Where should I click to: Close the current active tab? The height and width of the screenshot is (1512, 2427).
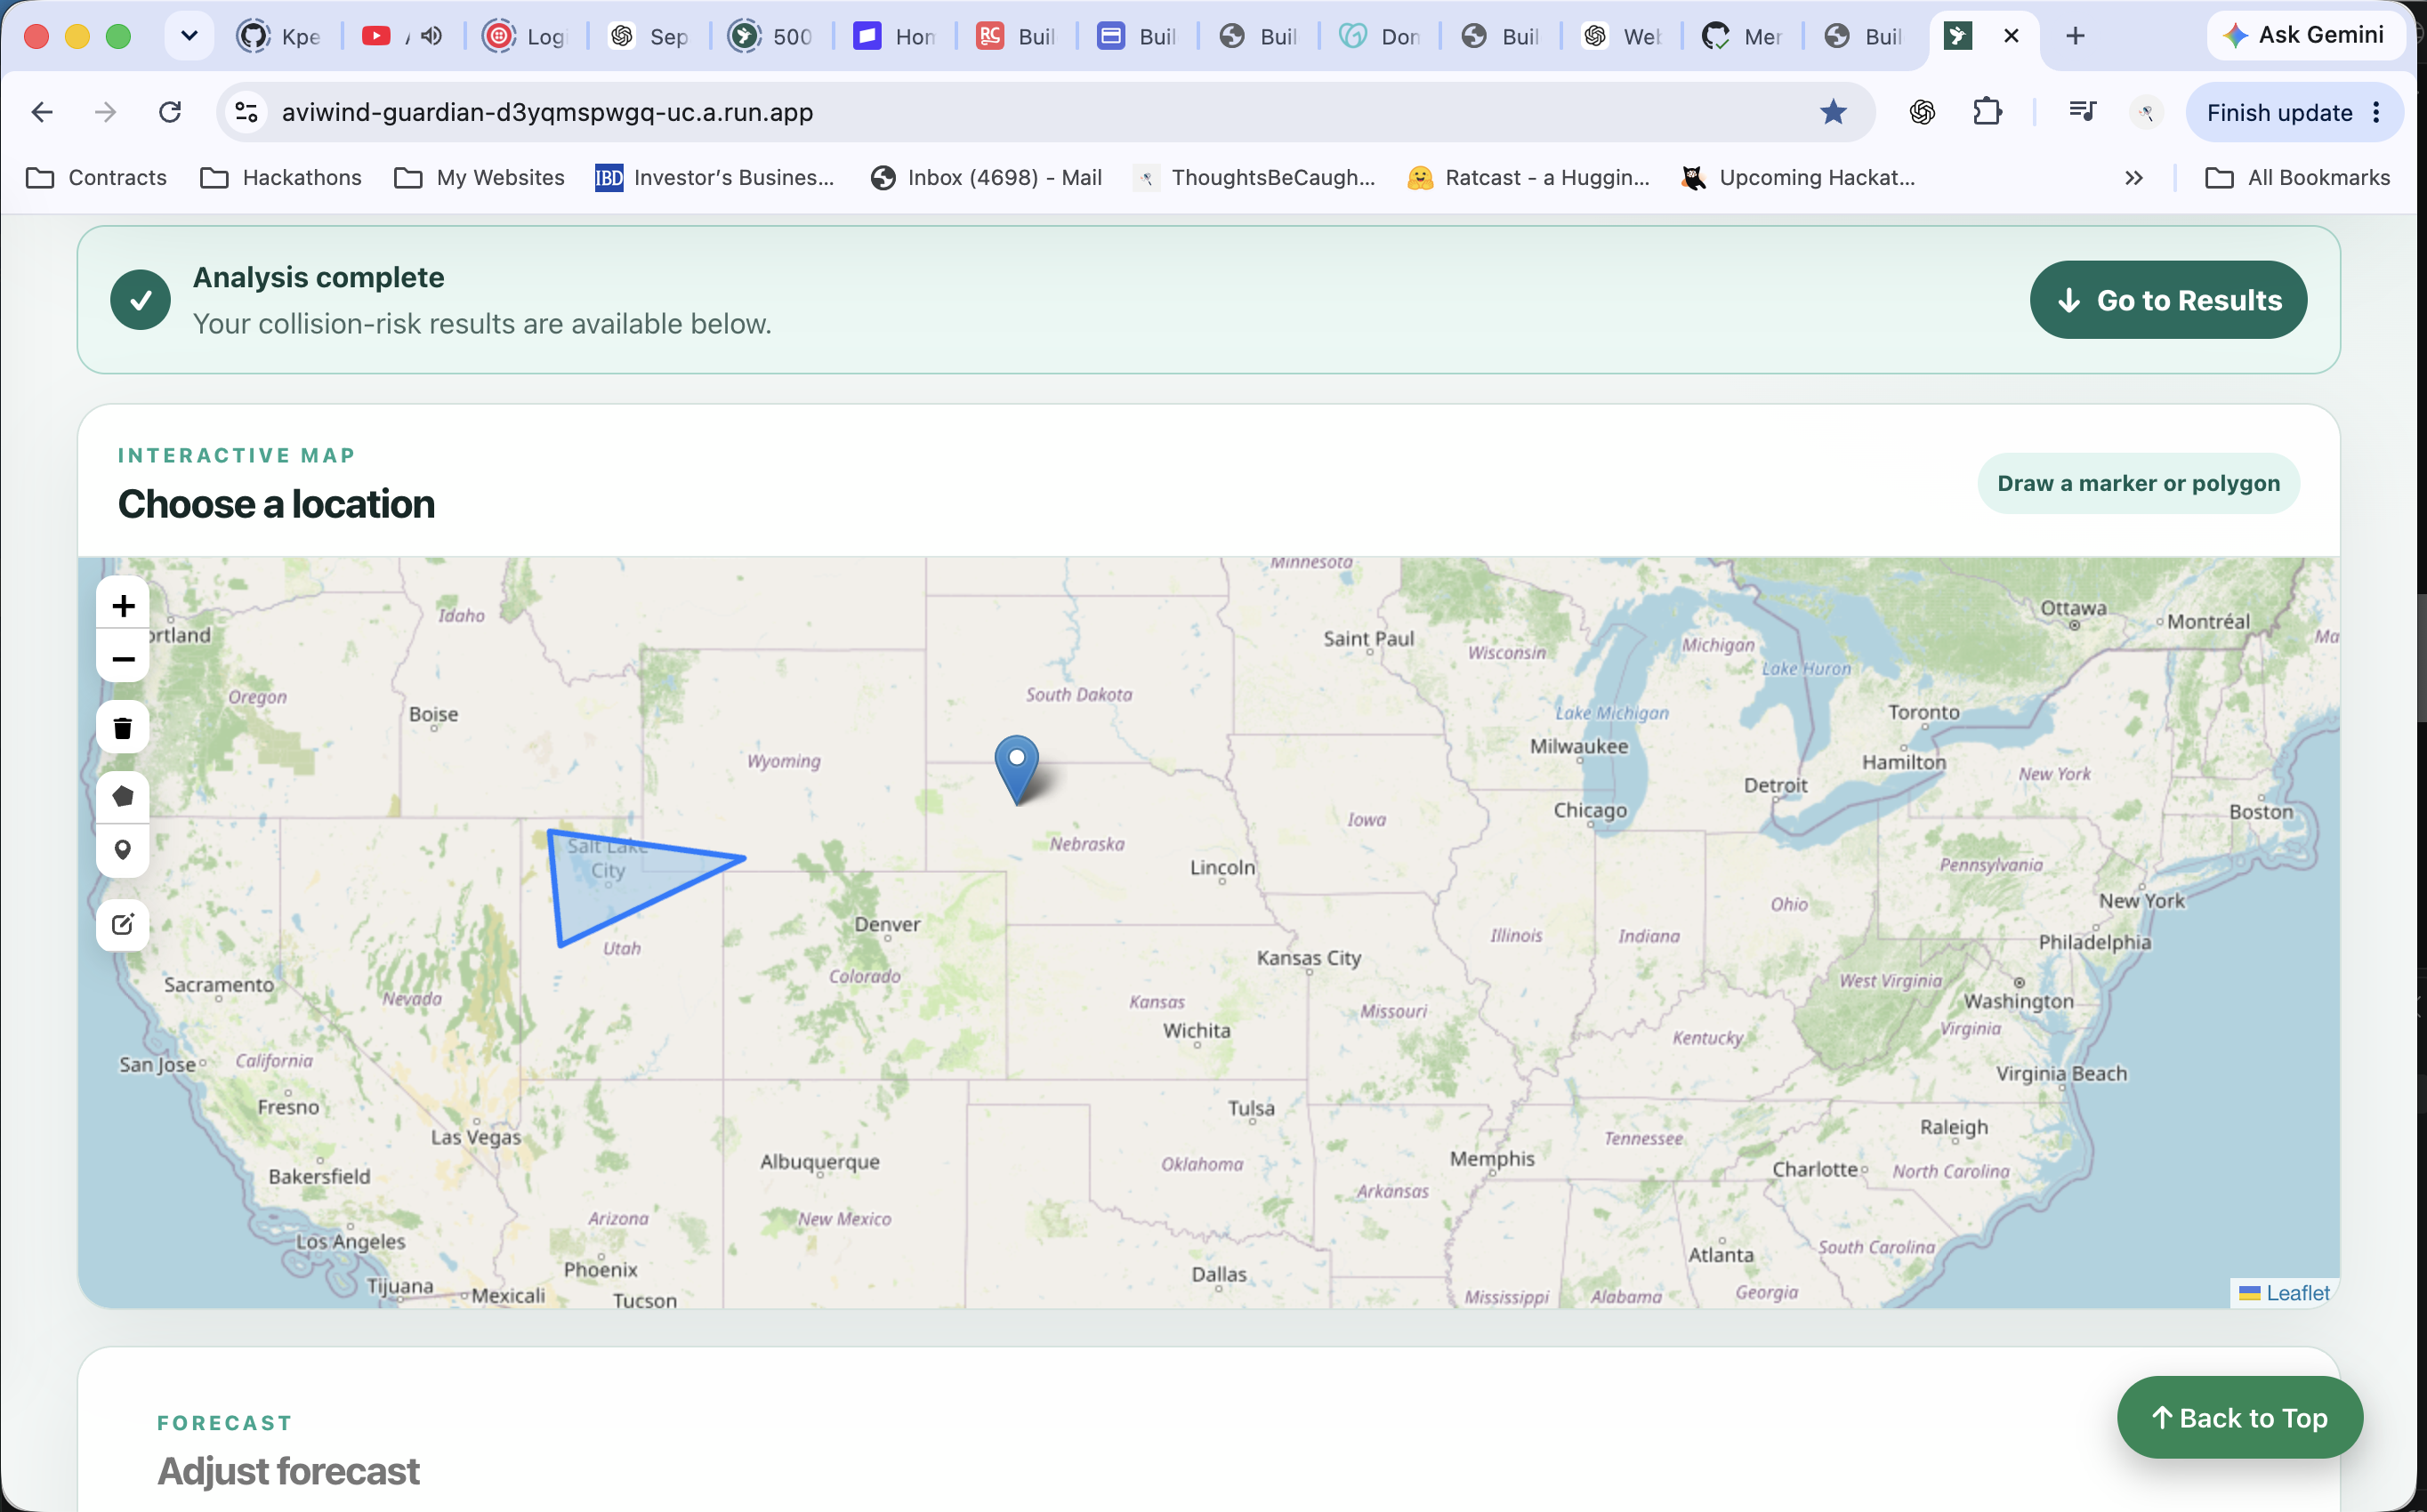tap(2011, 36)
